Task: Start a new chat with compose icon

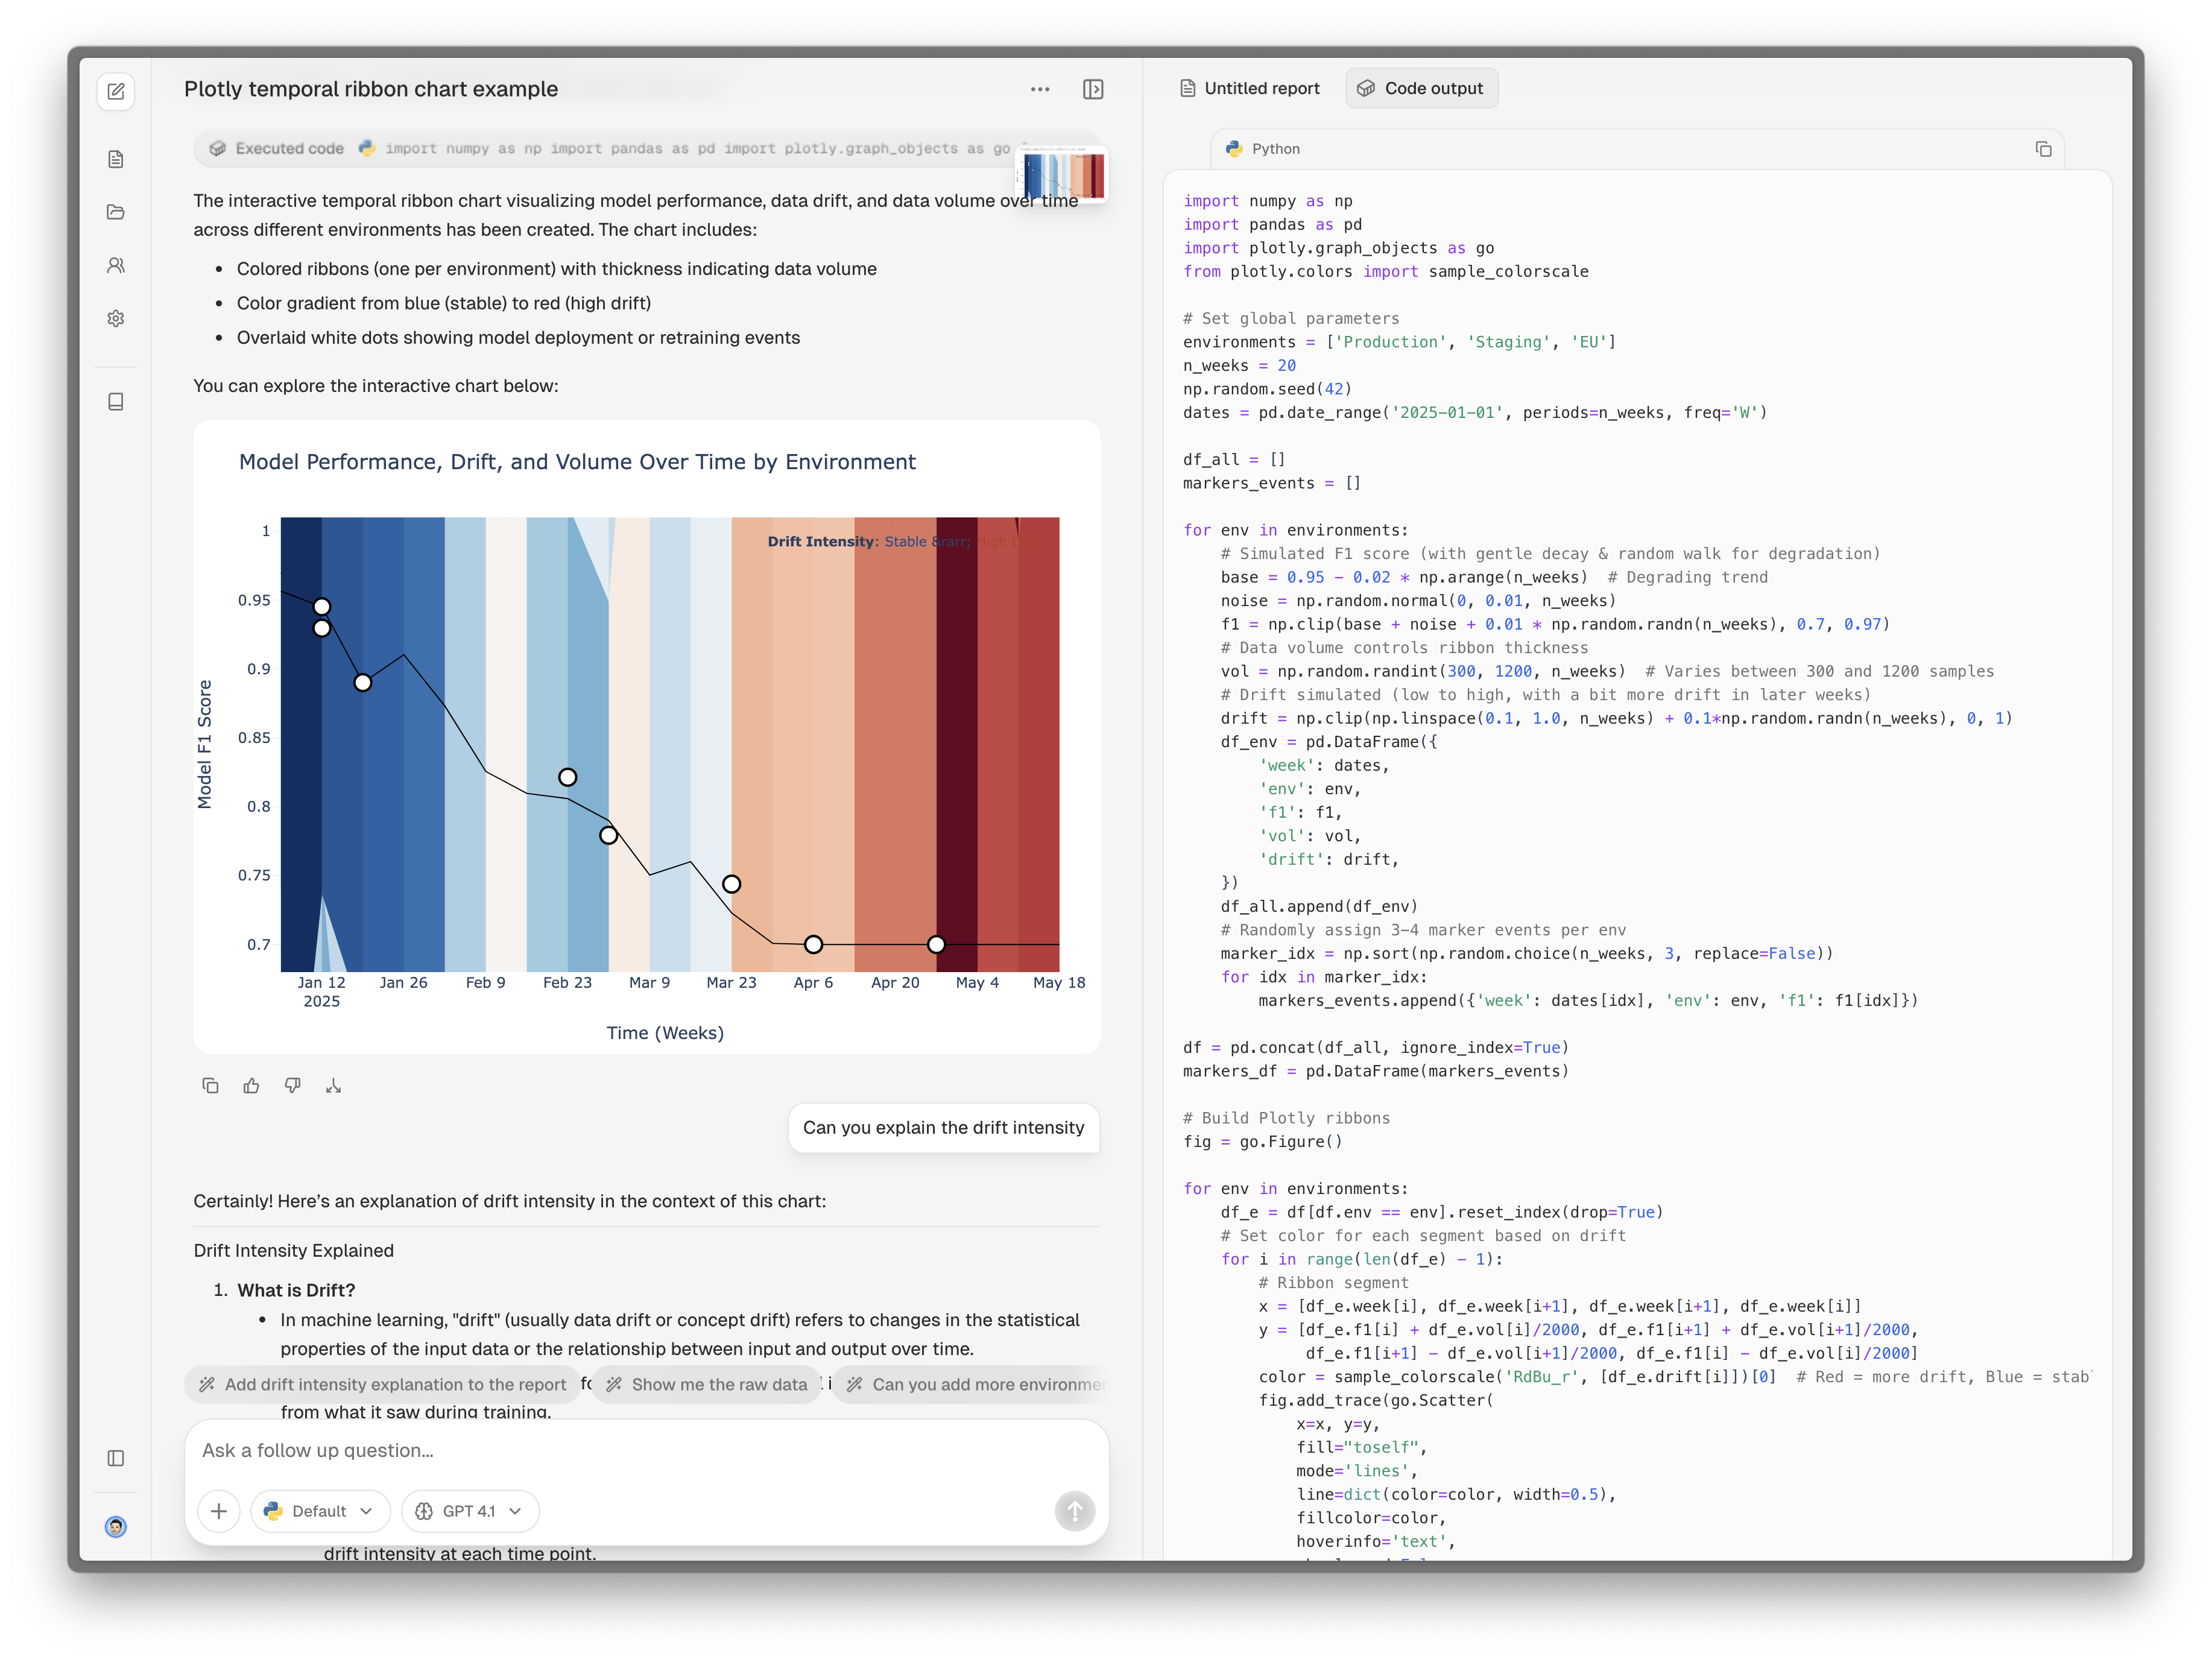Action: pos(116,91)
